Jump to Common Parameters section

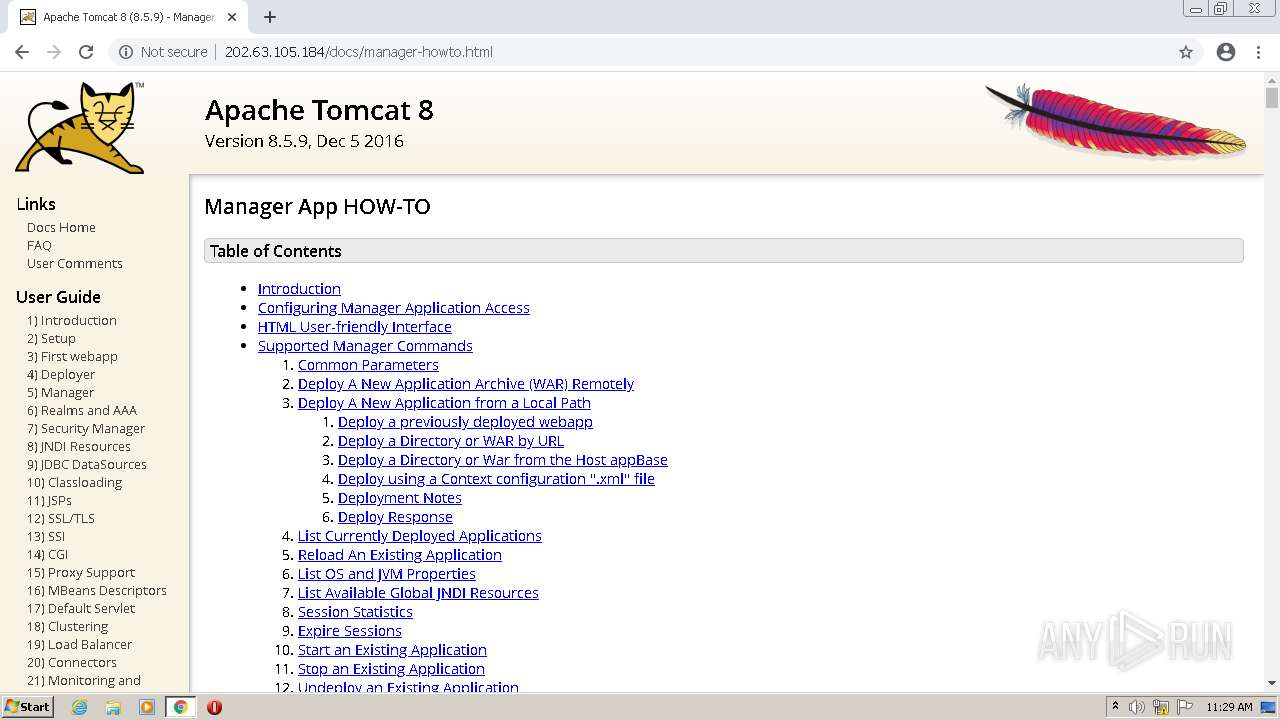click(x=368, y=365)
